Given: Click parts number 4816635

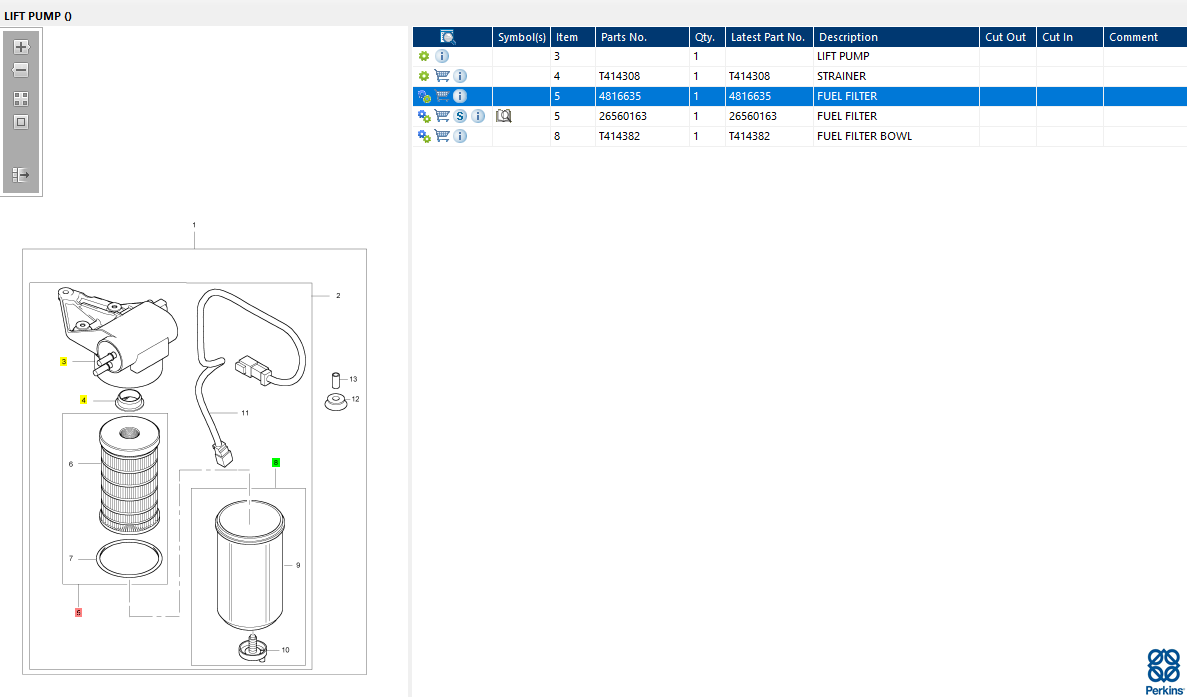Looking at the screenshot, I should [x=619, y=96].
